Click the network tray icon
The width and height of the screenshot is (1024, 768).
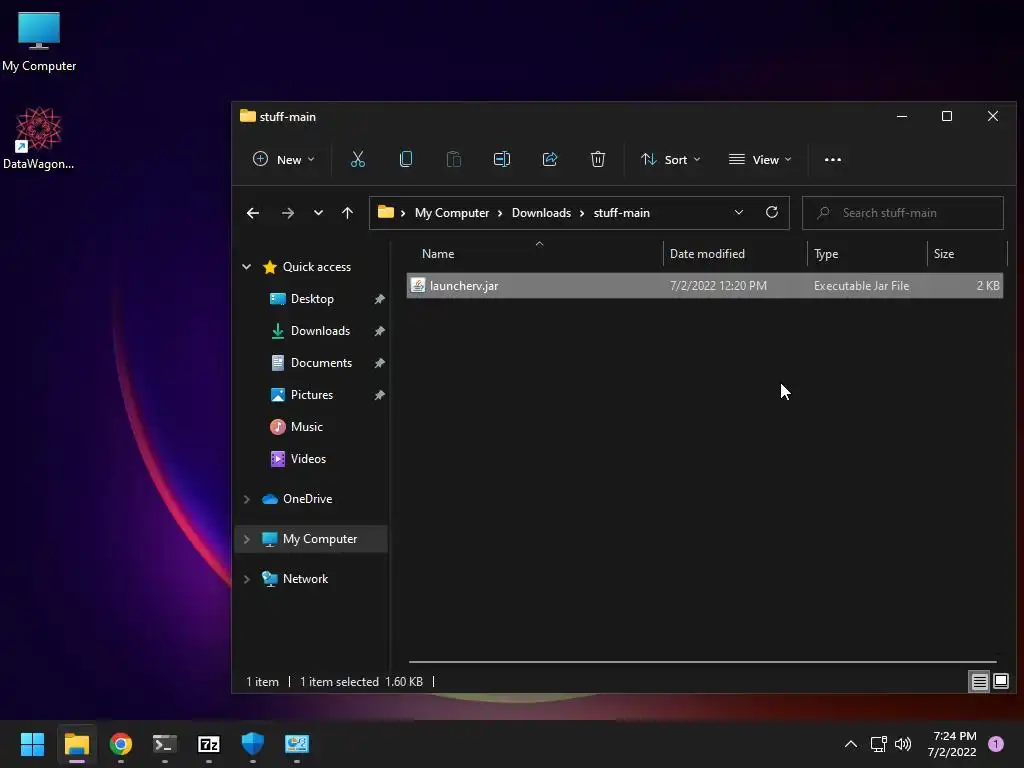pyautogui.click(x=878, y=744)
